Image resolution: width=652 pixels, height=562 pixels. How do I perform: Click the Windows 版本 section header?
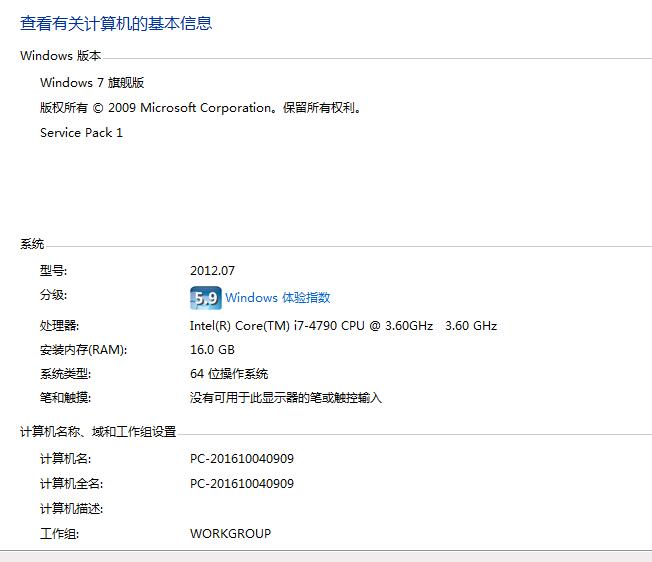click(60, 56)
